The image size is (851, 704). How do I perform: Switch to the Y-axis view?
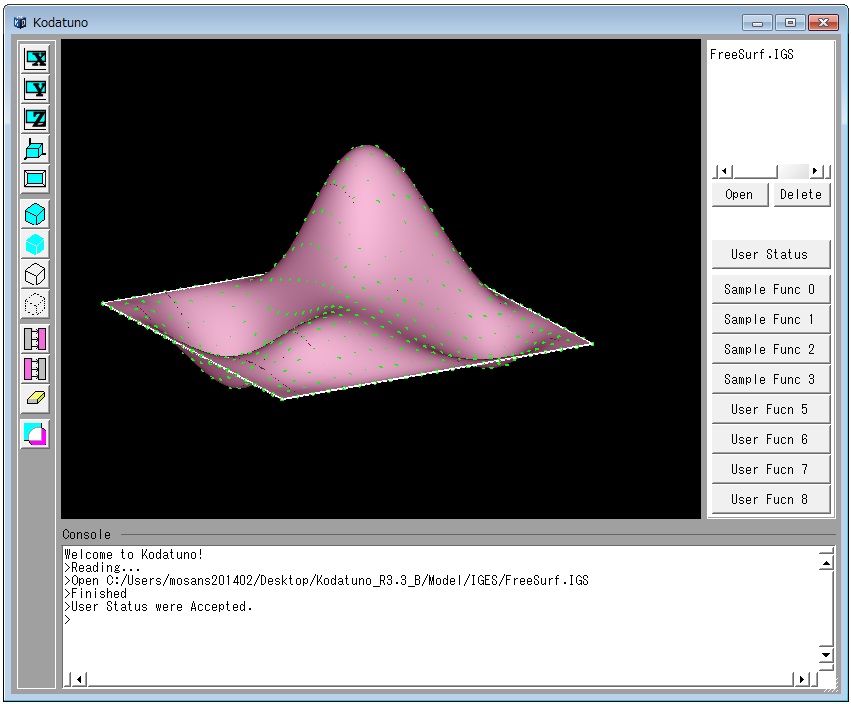click(x=35, y=89)
